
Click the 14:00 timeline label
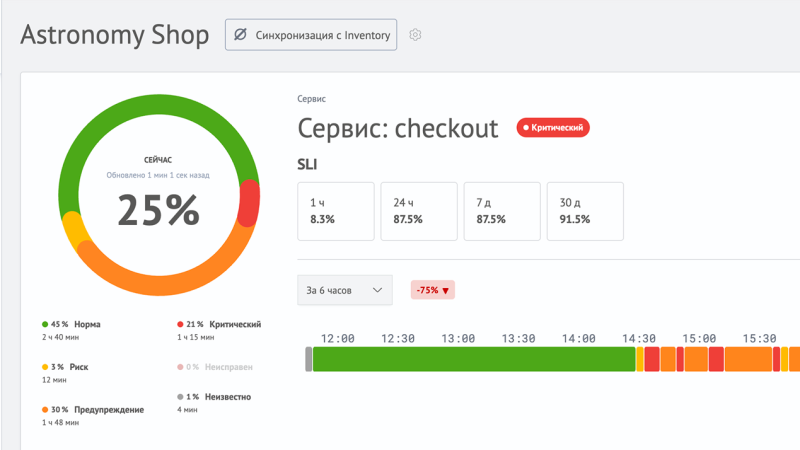(579, 339)
